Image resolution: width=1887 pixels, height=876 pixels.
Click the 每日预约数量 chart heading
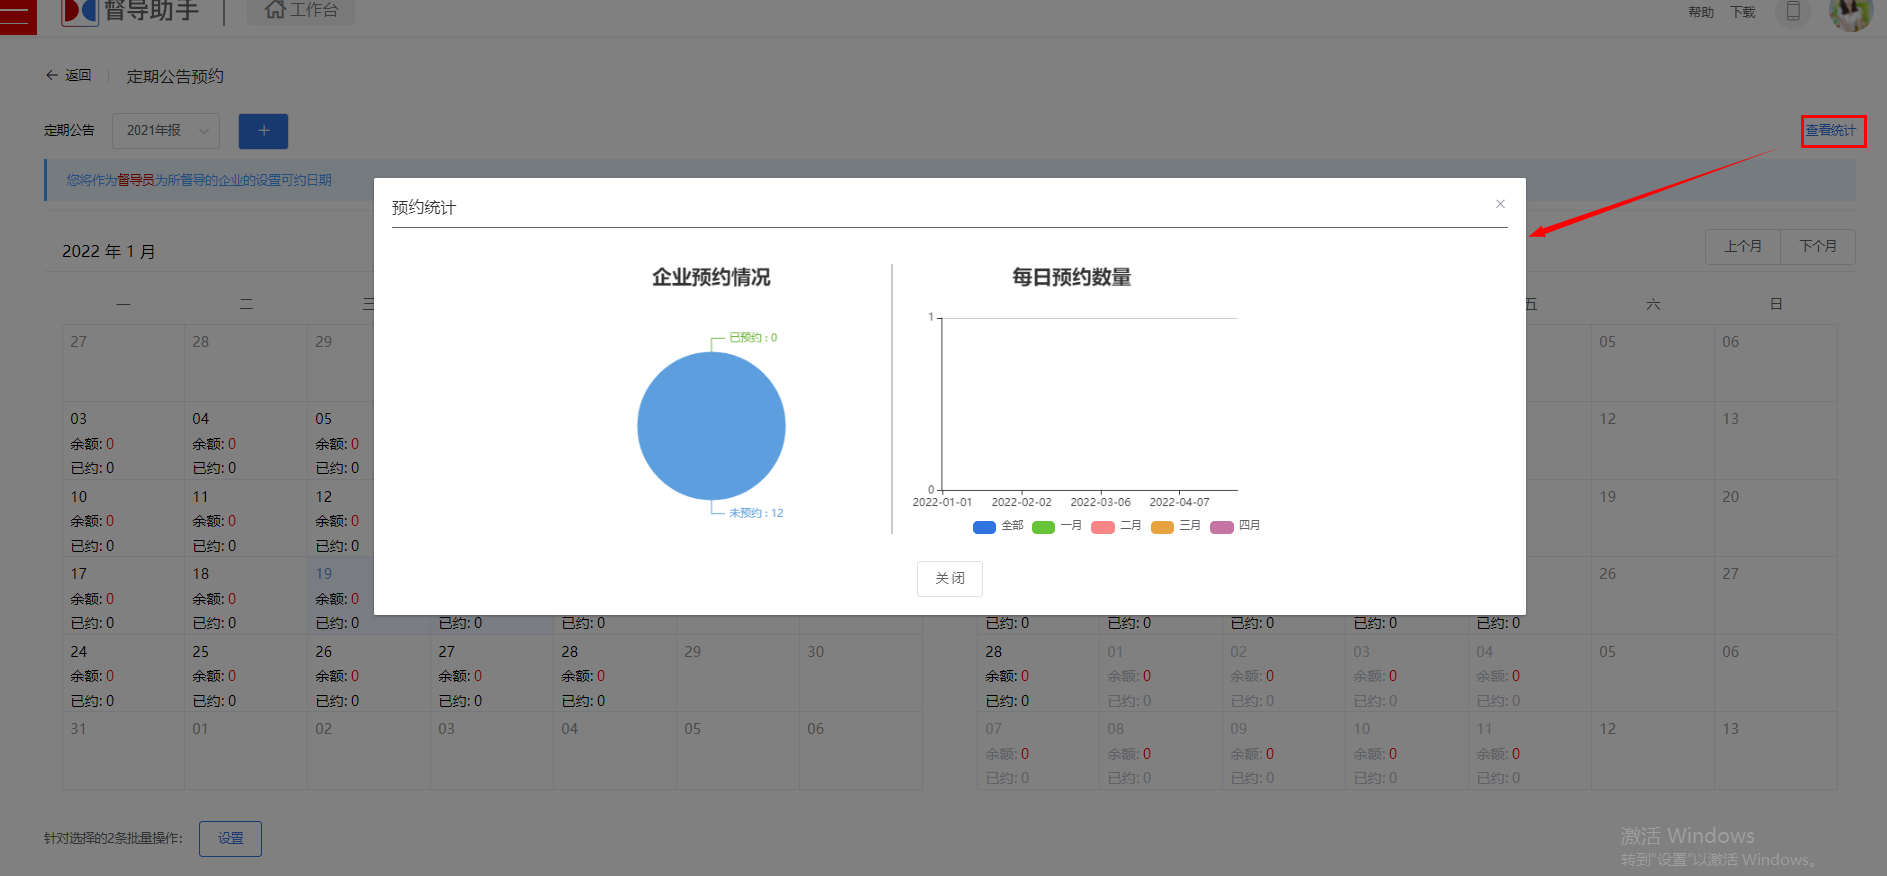(1072, 277)
